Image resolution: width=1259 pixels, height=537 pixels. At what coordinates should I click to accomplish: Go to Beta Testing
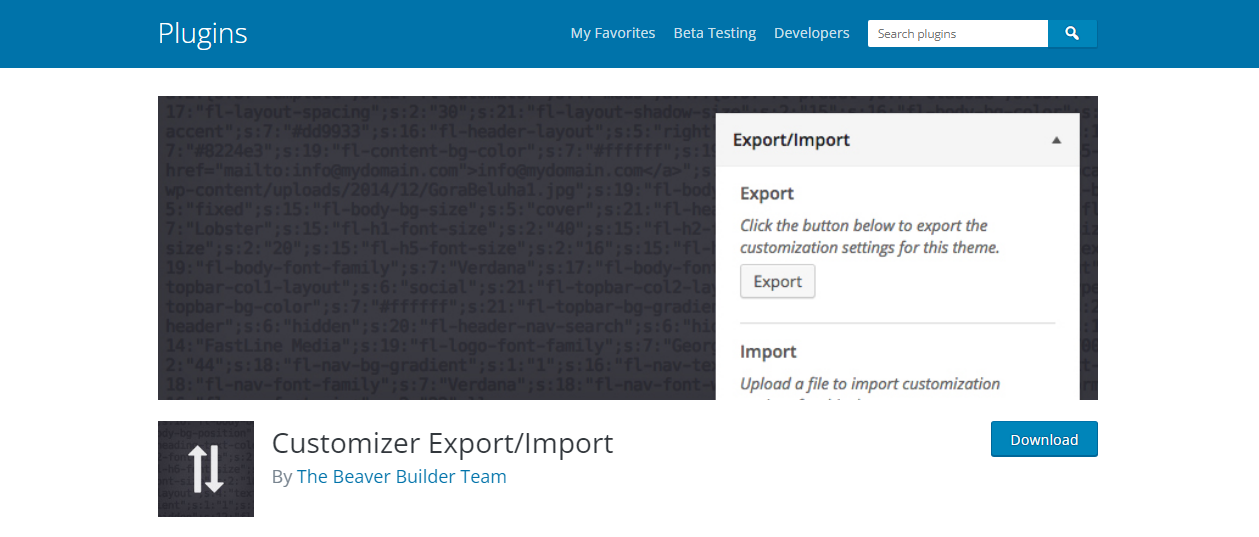point(715,33)
